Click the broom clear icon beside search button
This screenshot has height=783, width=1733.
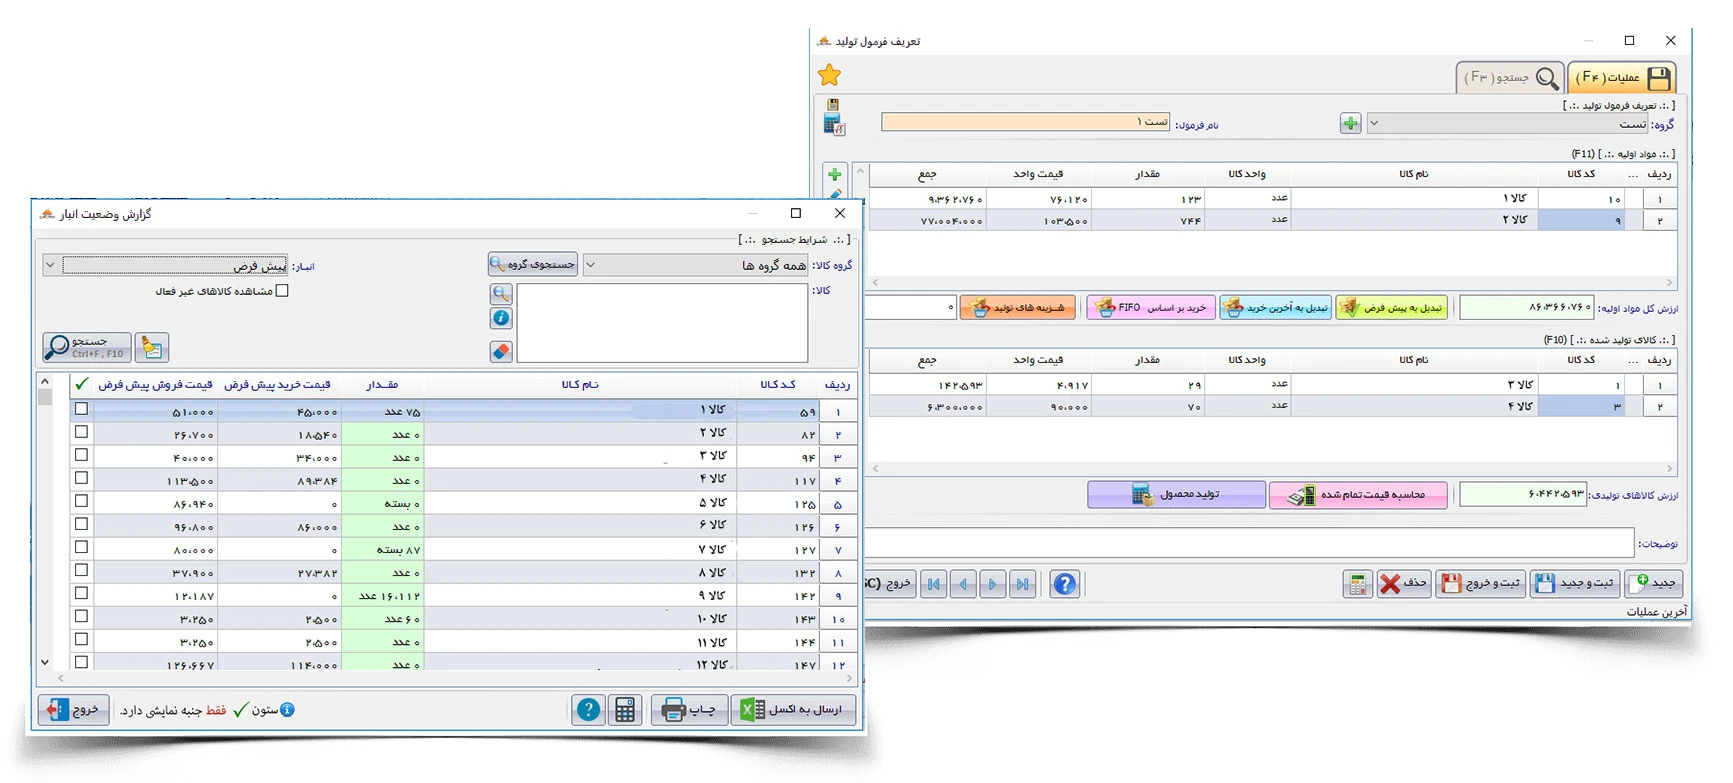point(152,347)
